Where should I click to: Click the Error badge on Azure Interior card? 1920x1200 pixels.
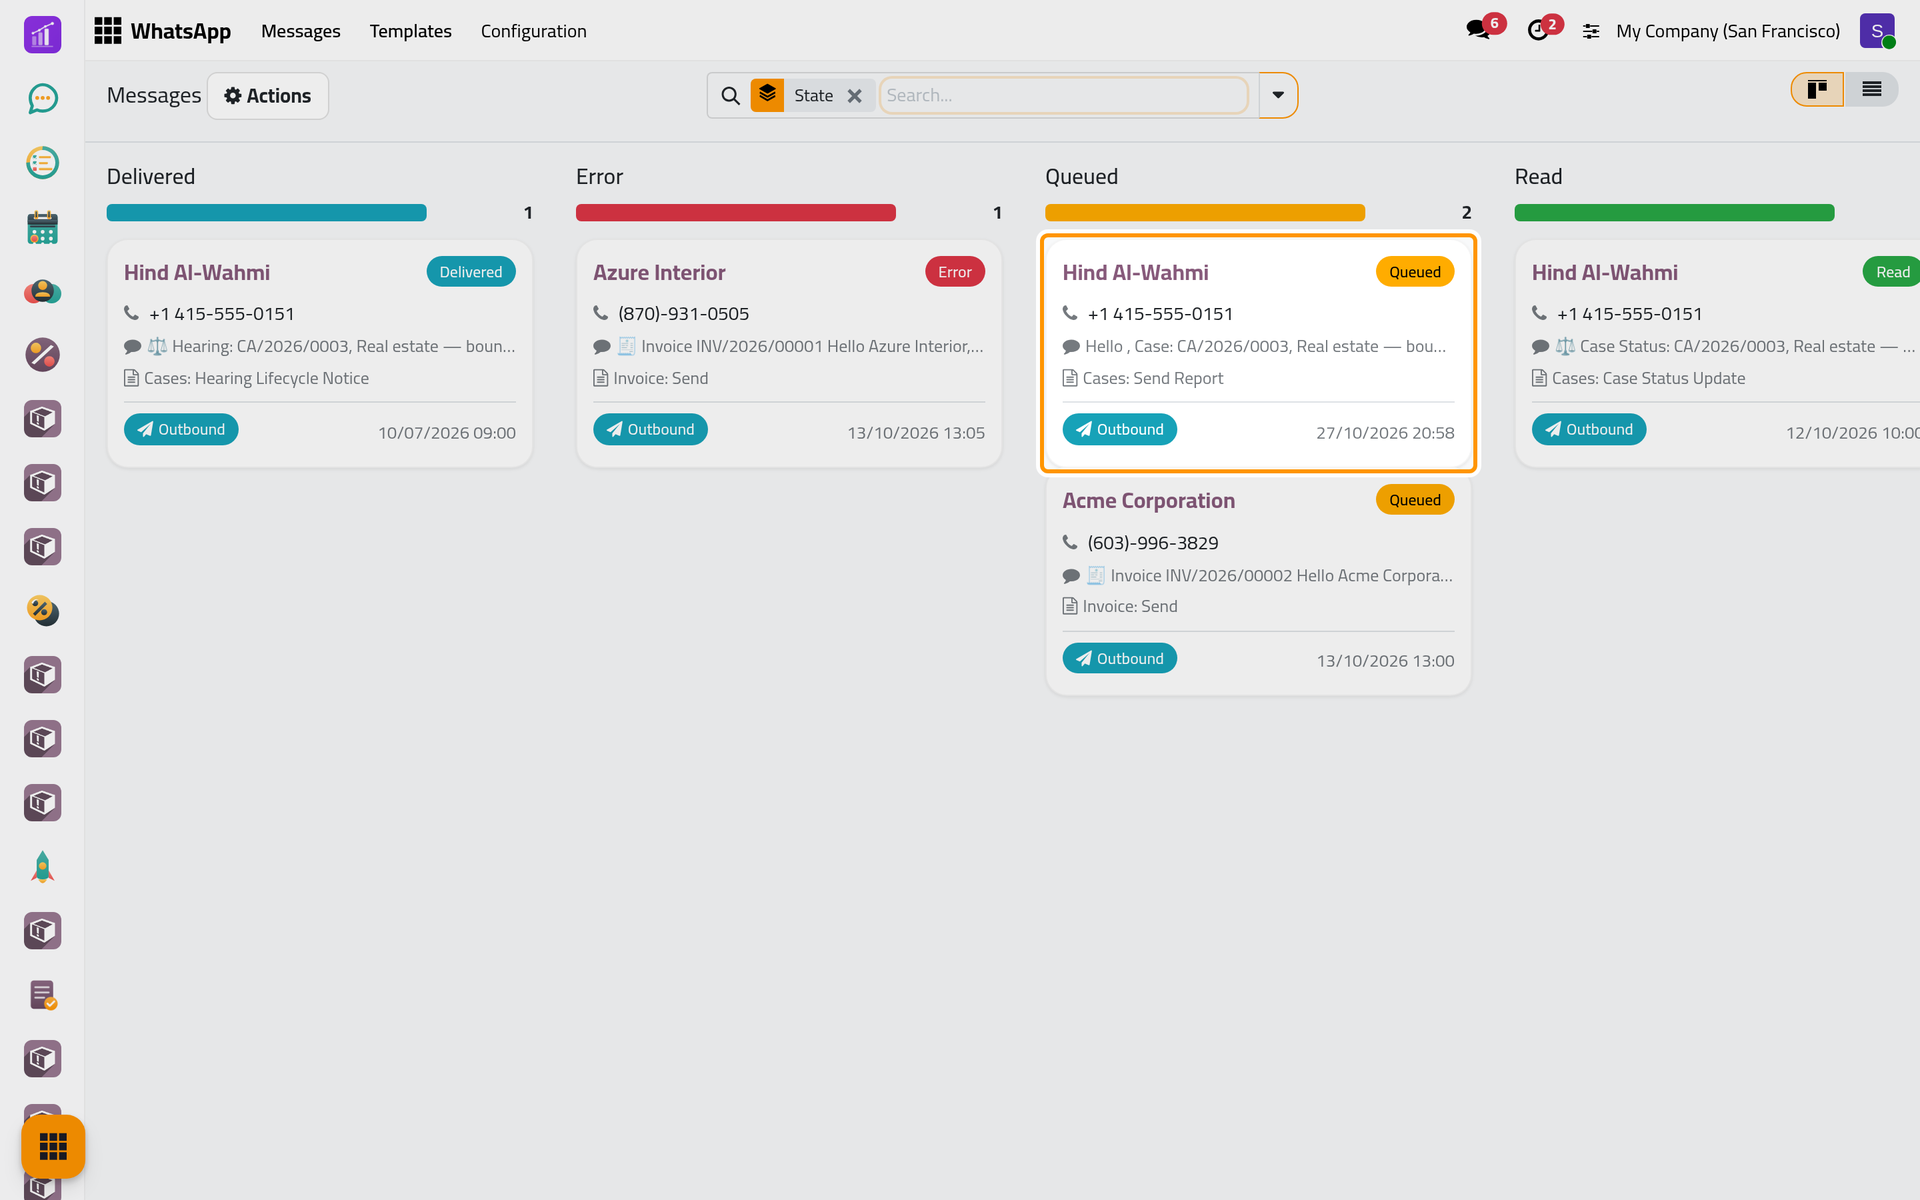coord(955,272)
